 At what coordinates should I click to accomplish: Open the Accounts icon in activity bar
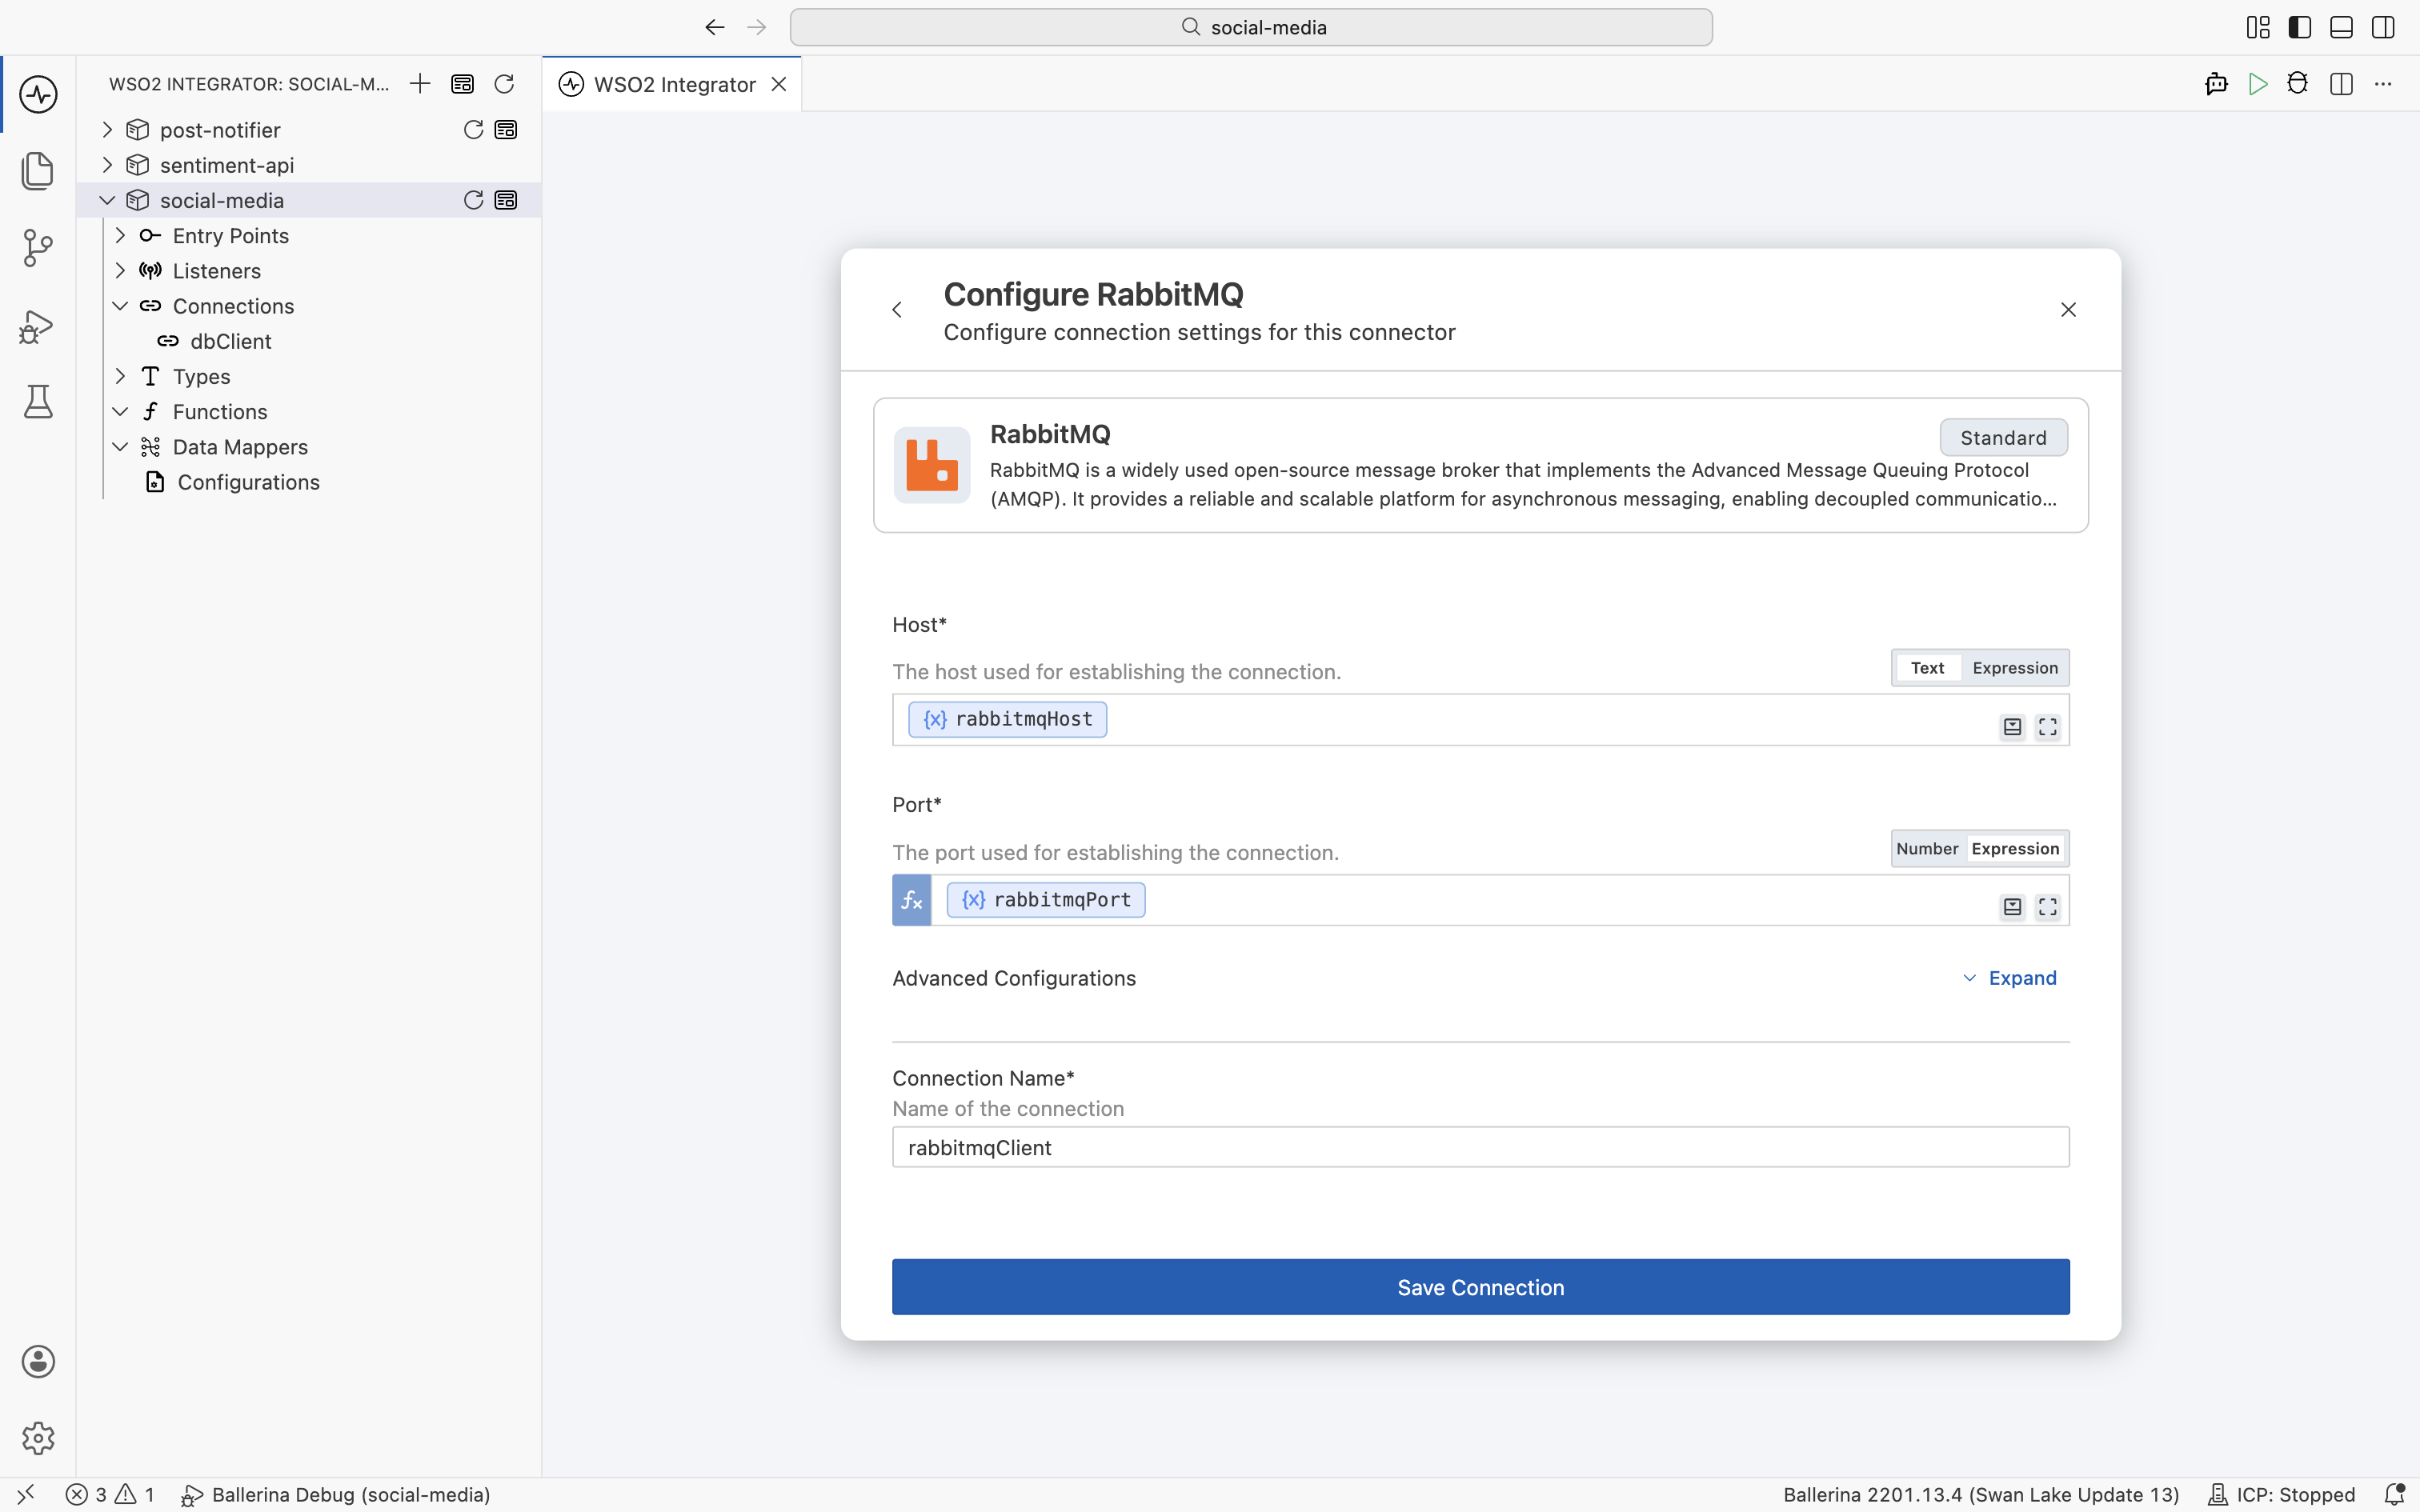tap(38, 1361)
